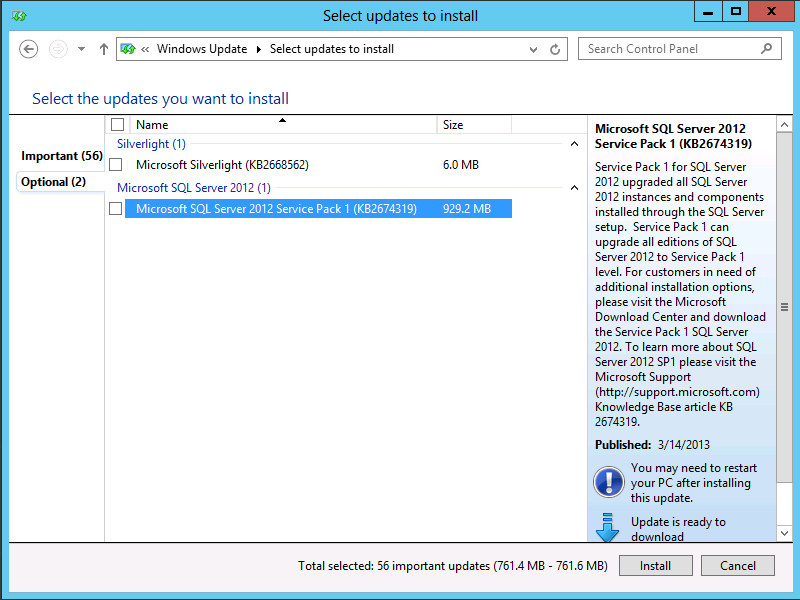Click the search magnifier icon
800x600 pixels.
[766, 49]
